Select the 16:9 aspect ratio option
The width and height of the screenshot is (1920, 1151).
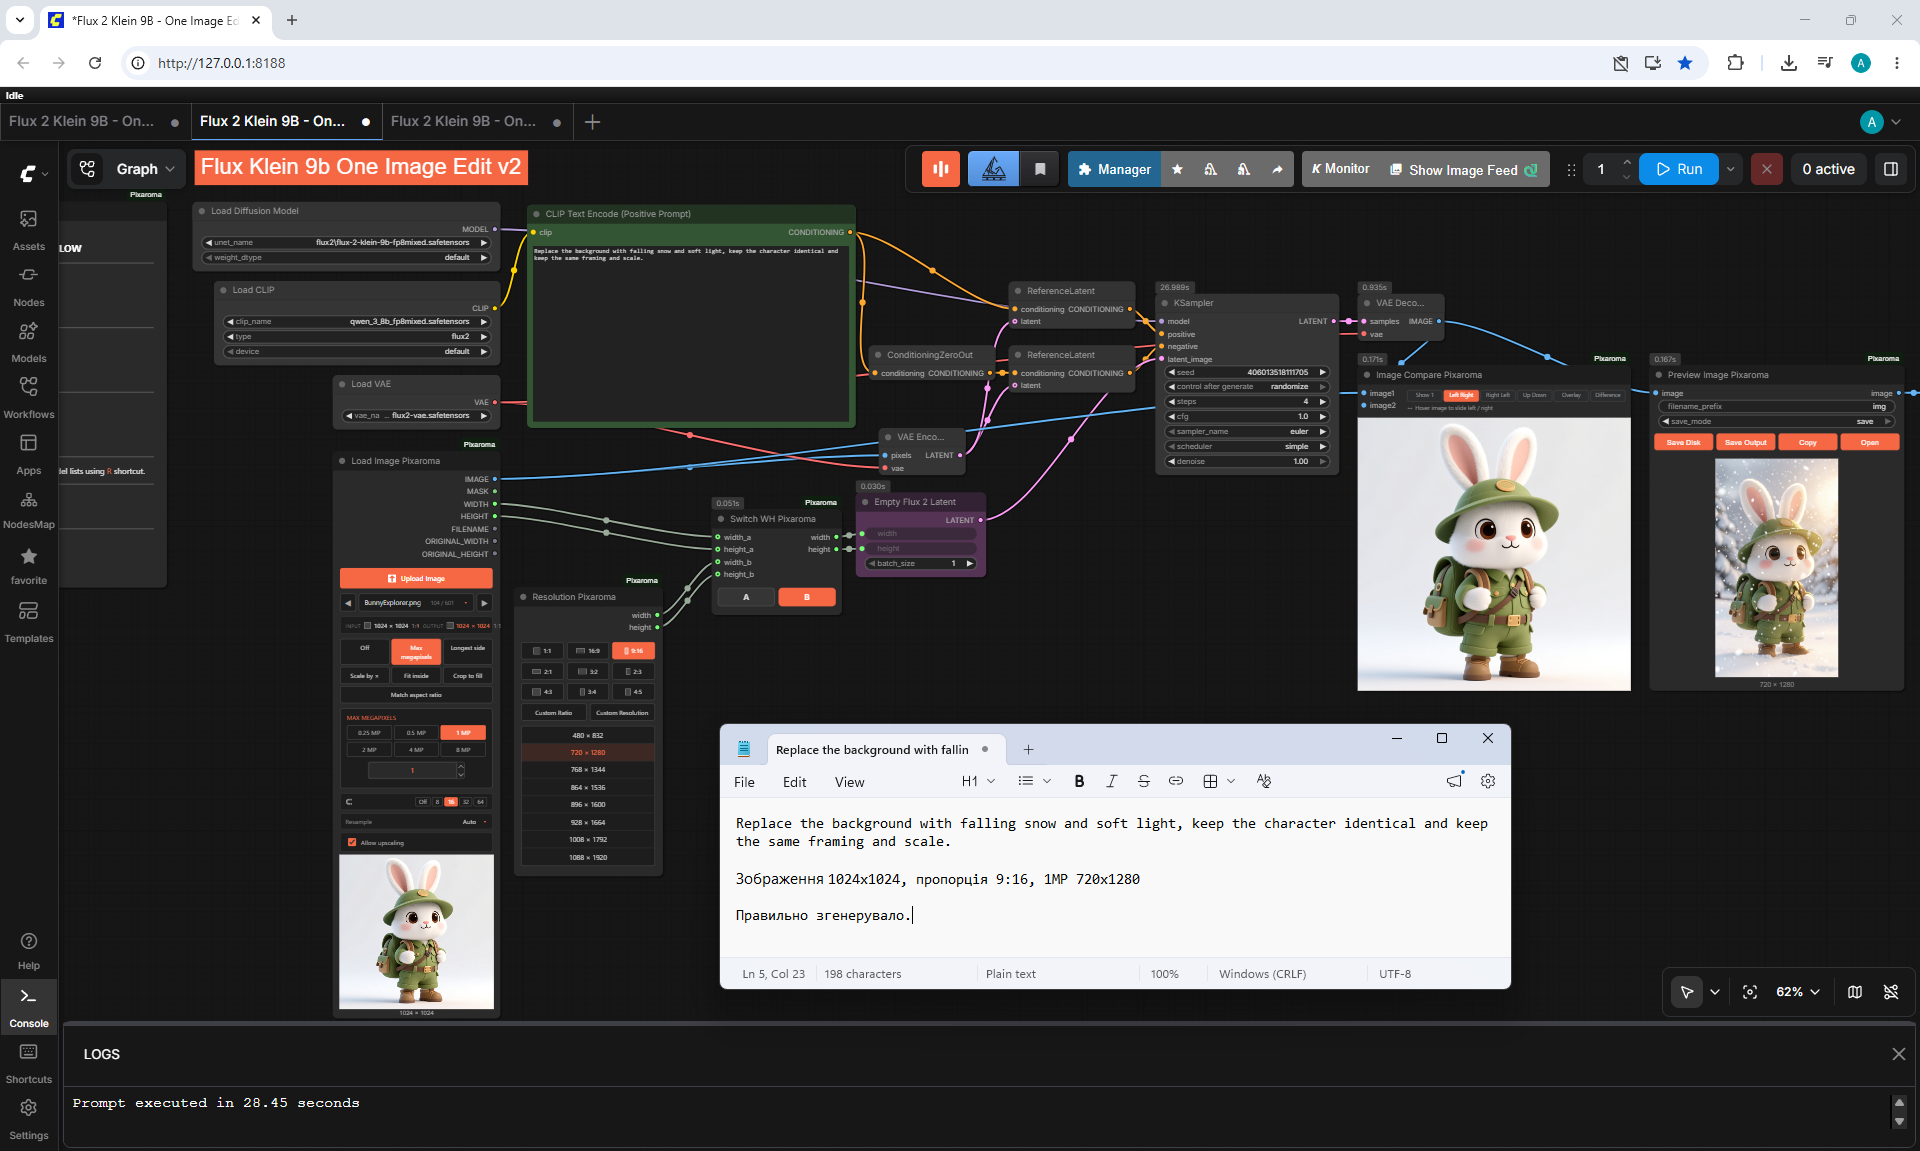(588, 651)
